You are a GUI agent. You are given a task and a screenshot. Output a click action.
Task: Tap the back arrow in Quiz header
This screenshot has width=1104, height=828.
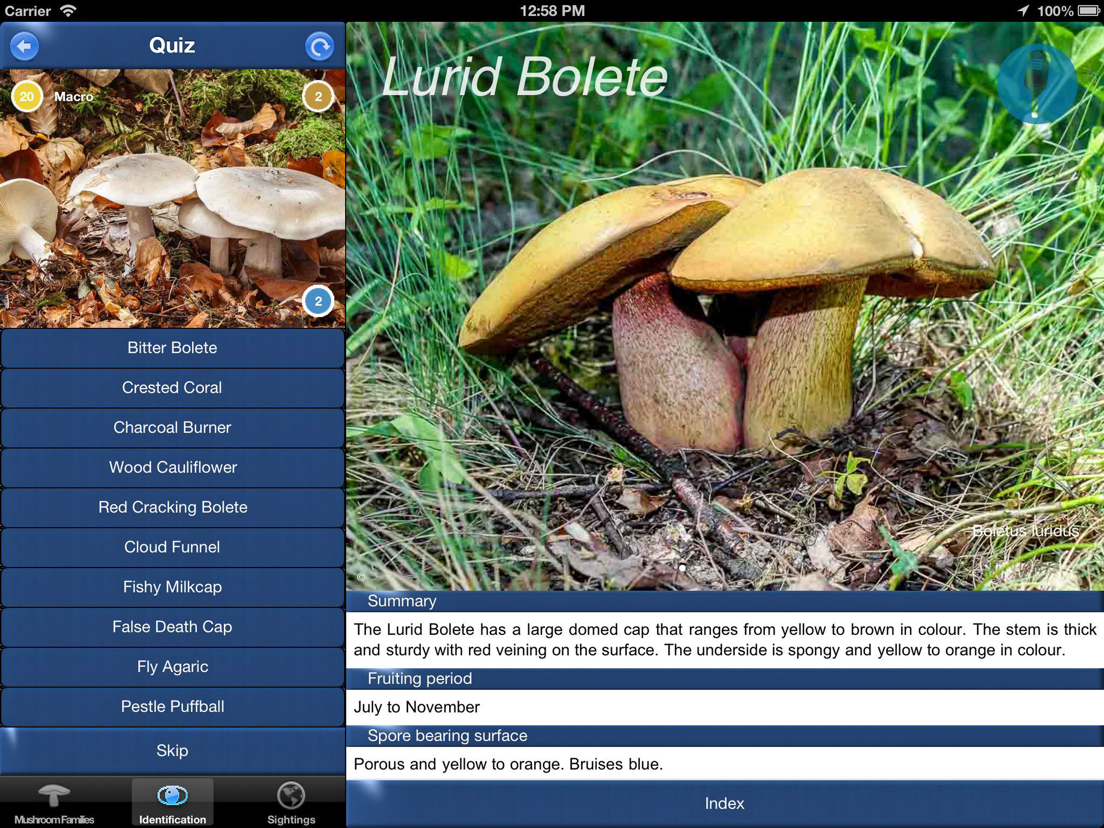[25, 46]
